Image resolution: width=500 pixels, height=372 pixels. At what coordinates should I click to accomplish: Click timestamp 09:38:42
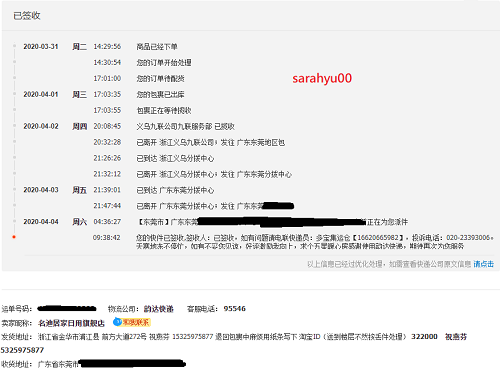coord(106,238)
